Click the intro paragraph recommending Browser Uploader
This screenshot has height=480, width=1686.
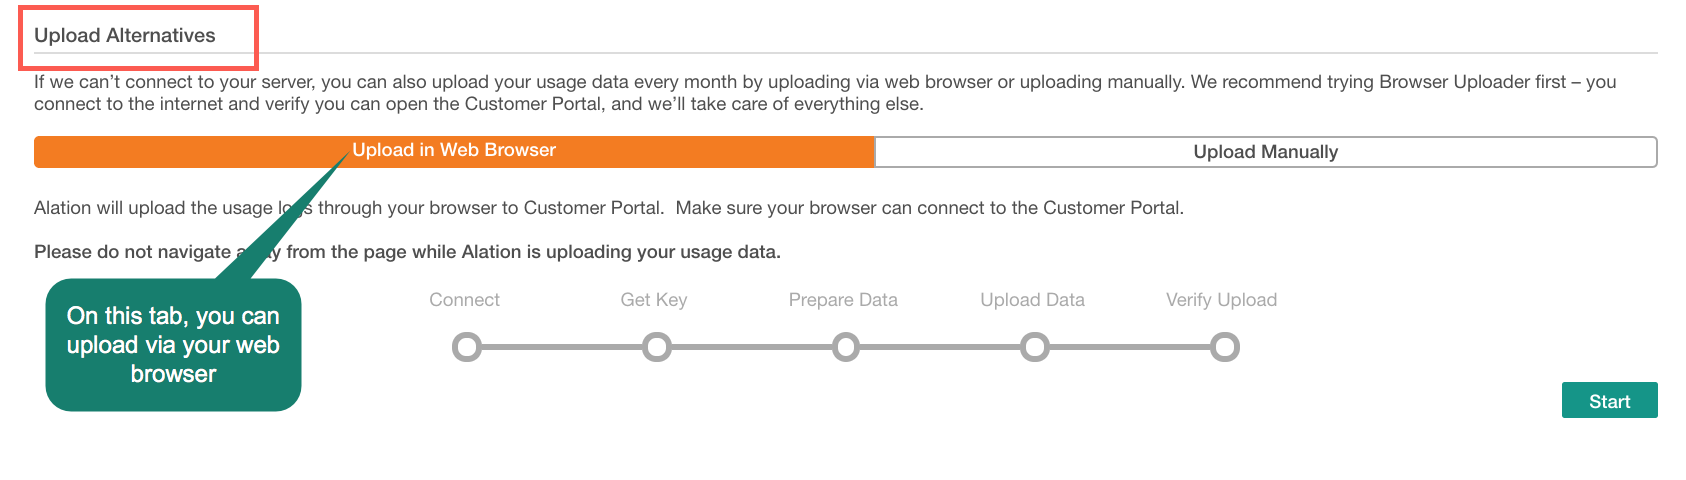click(x=825, y=93)
